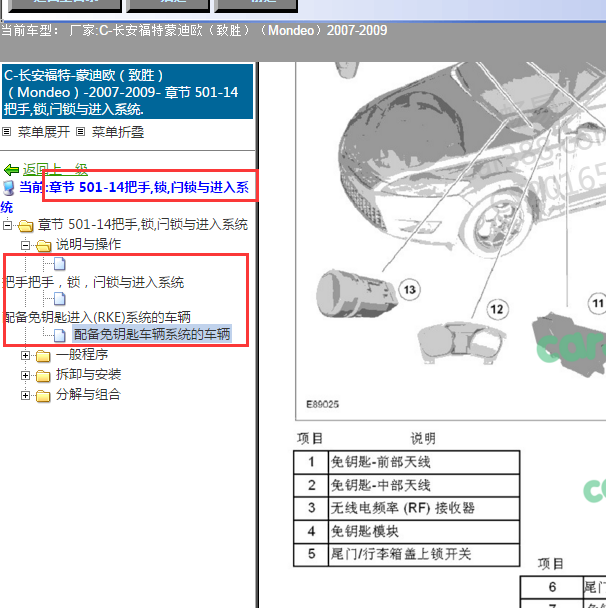Screen dimensions: 606x608
Task: Select the 说明与操作 tree item
Action: click(88, 244)
